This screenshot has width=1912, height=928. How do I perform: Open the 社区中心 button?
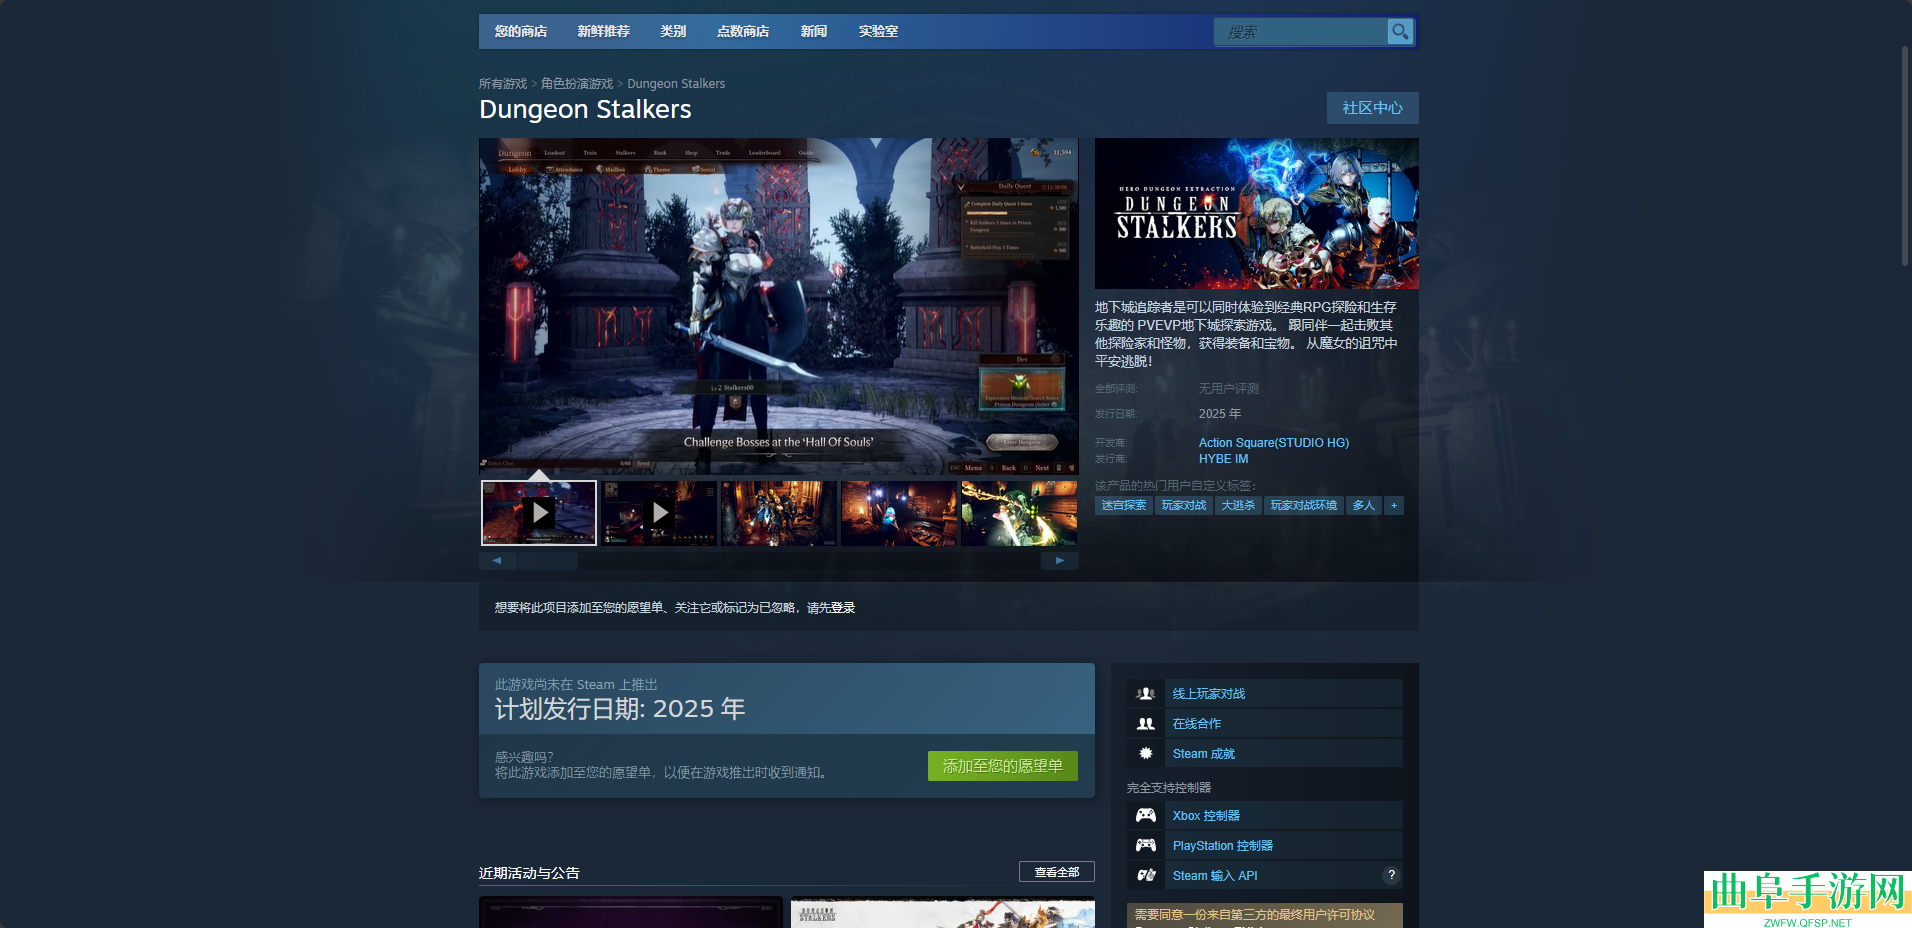click(x=1373, y=108)
